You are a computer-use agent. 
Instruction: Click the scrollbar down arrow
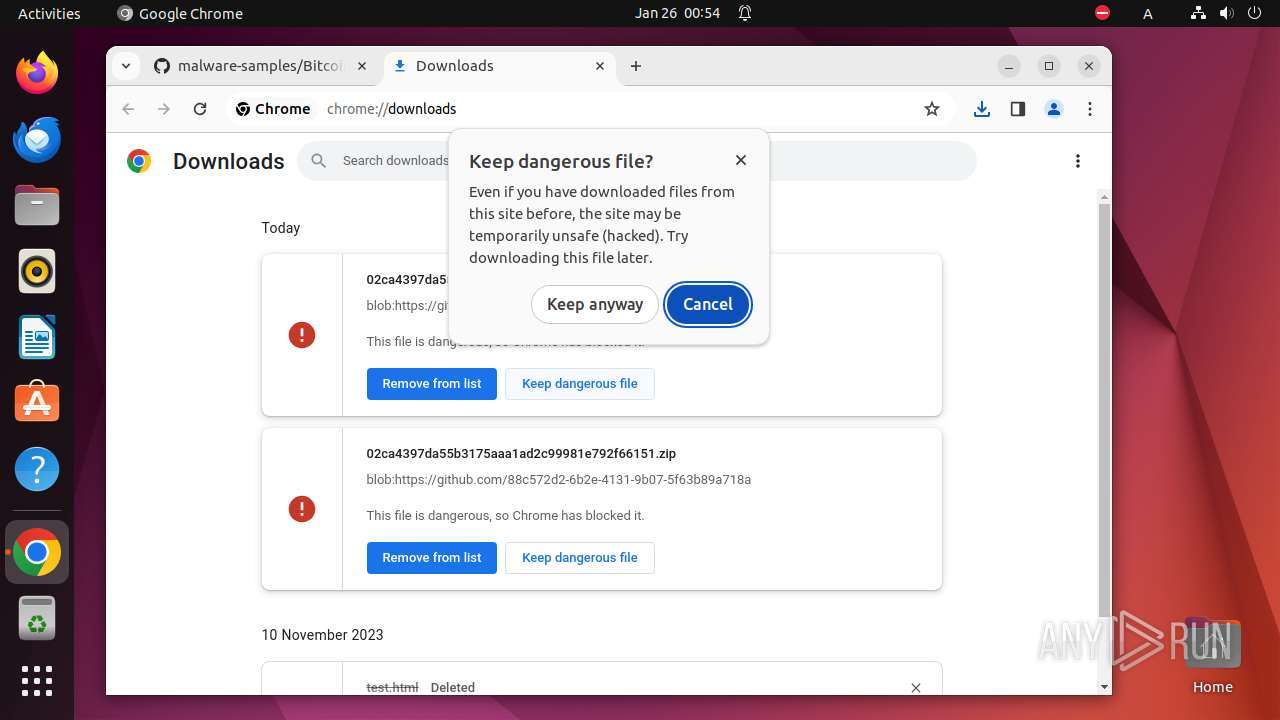click(x=1104, y=687)
